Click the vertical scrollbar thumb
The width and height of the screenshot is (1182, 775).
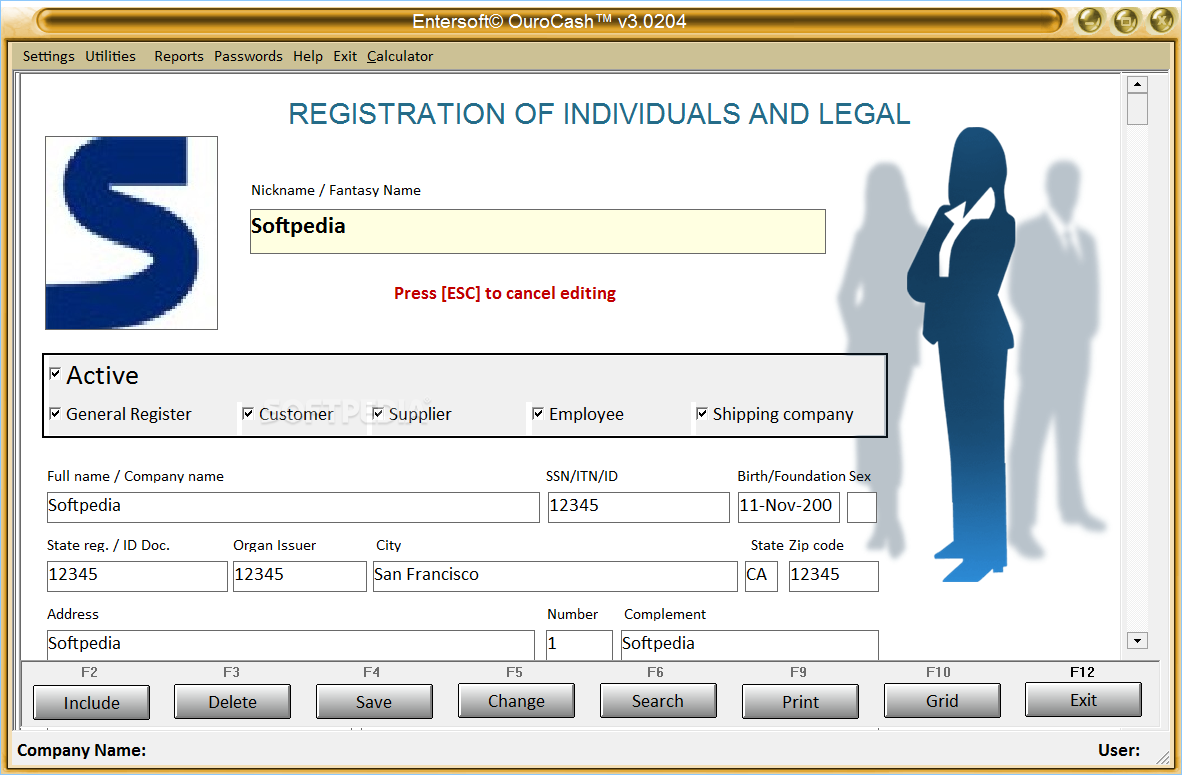1137,109
